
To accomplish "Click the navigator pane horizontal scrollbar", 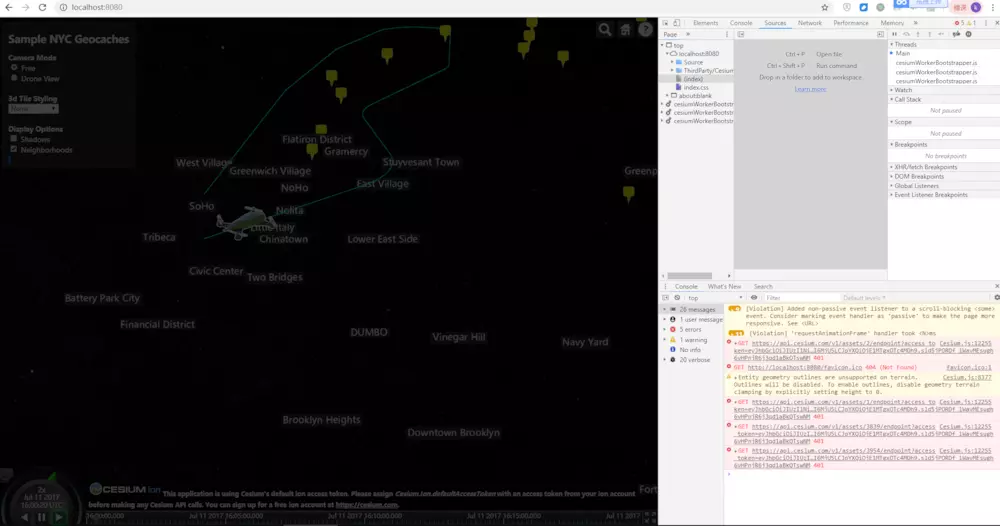I will pyautogui.click(x=689, y=276).
